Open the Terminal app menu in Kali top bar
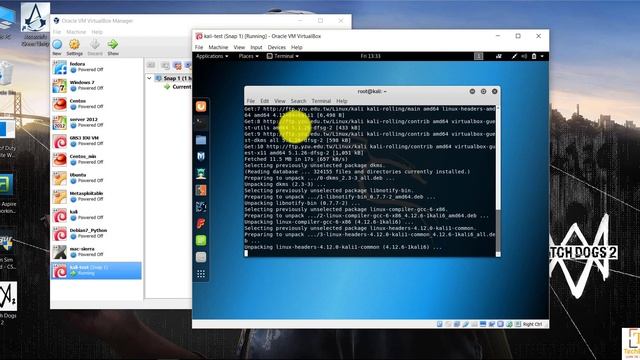640x360 pixels. pyautogui.click(x=283, y=56)
